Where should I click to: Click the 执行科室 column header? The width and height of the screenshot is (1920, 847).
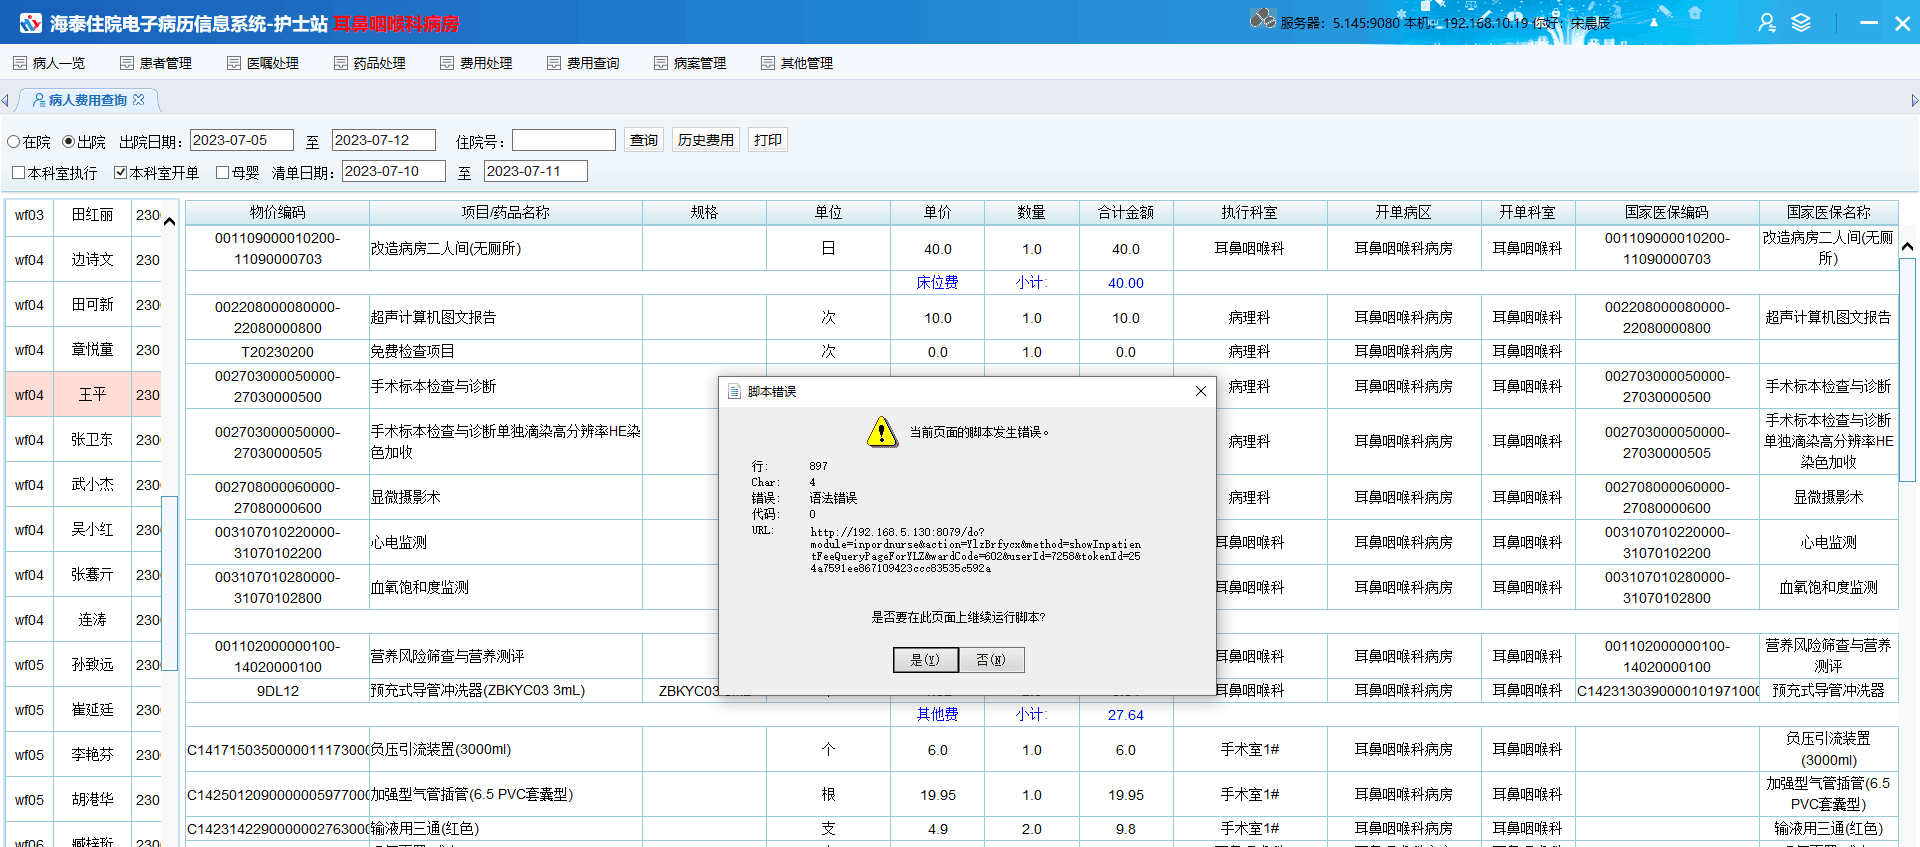click(1250, 212)
